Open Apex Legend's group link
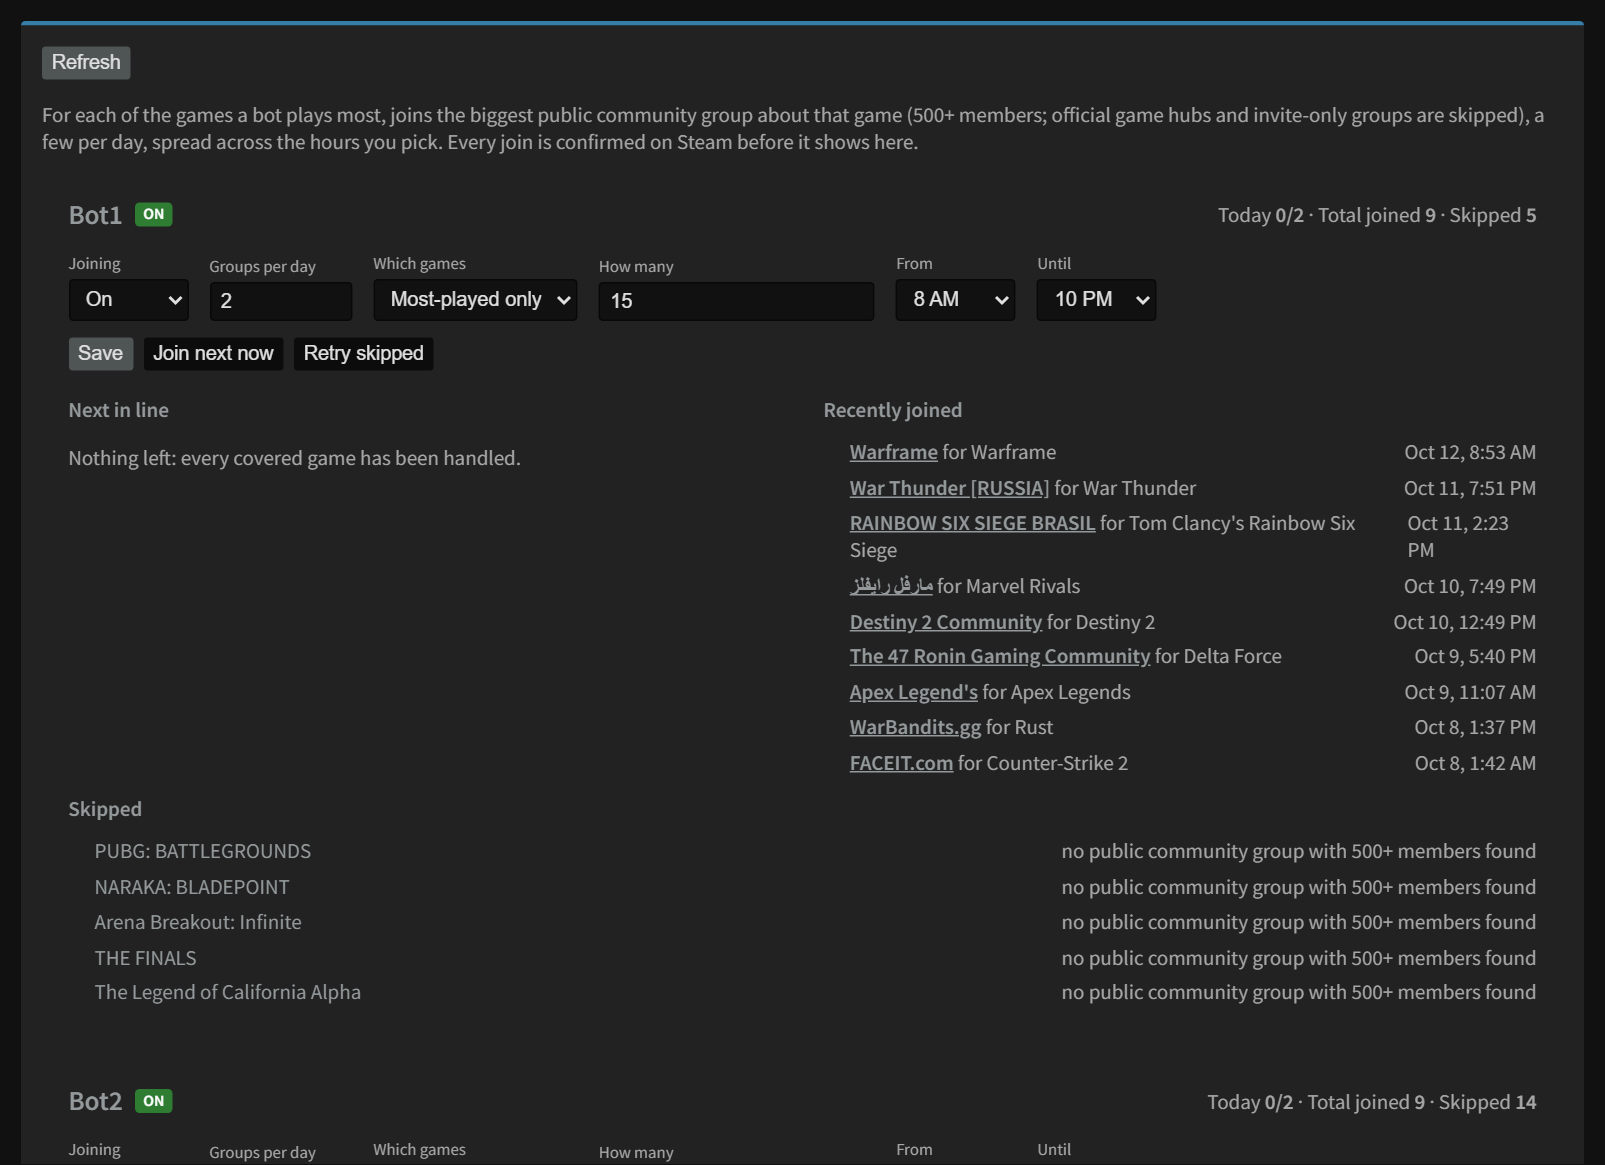 pos(914,692)
